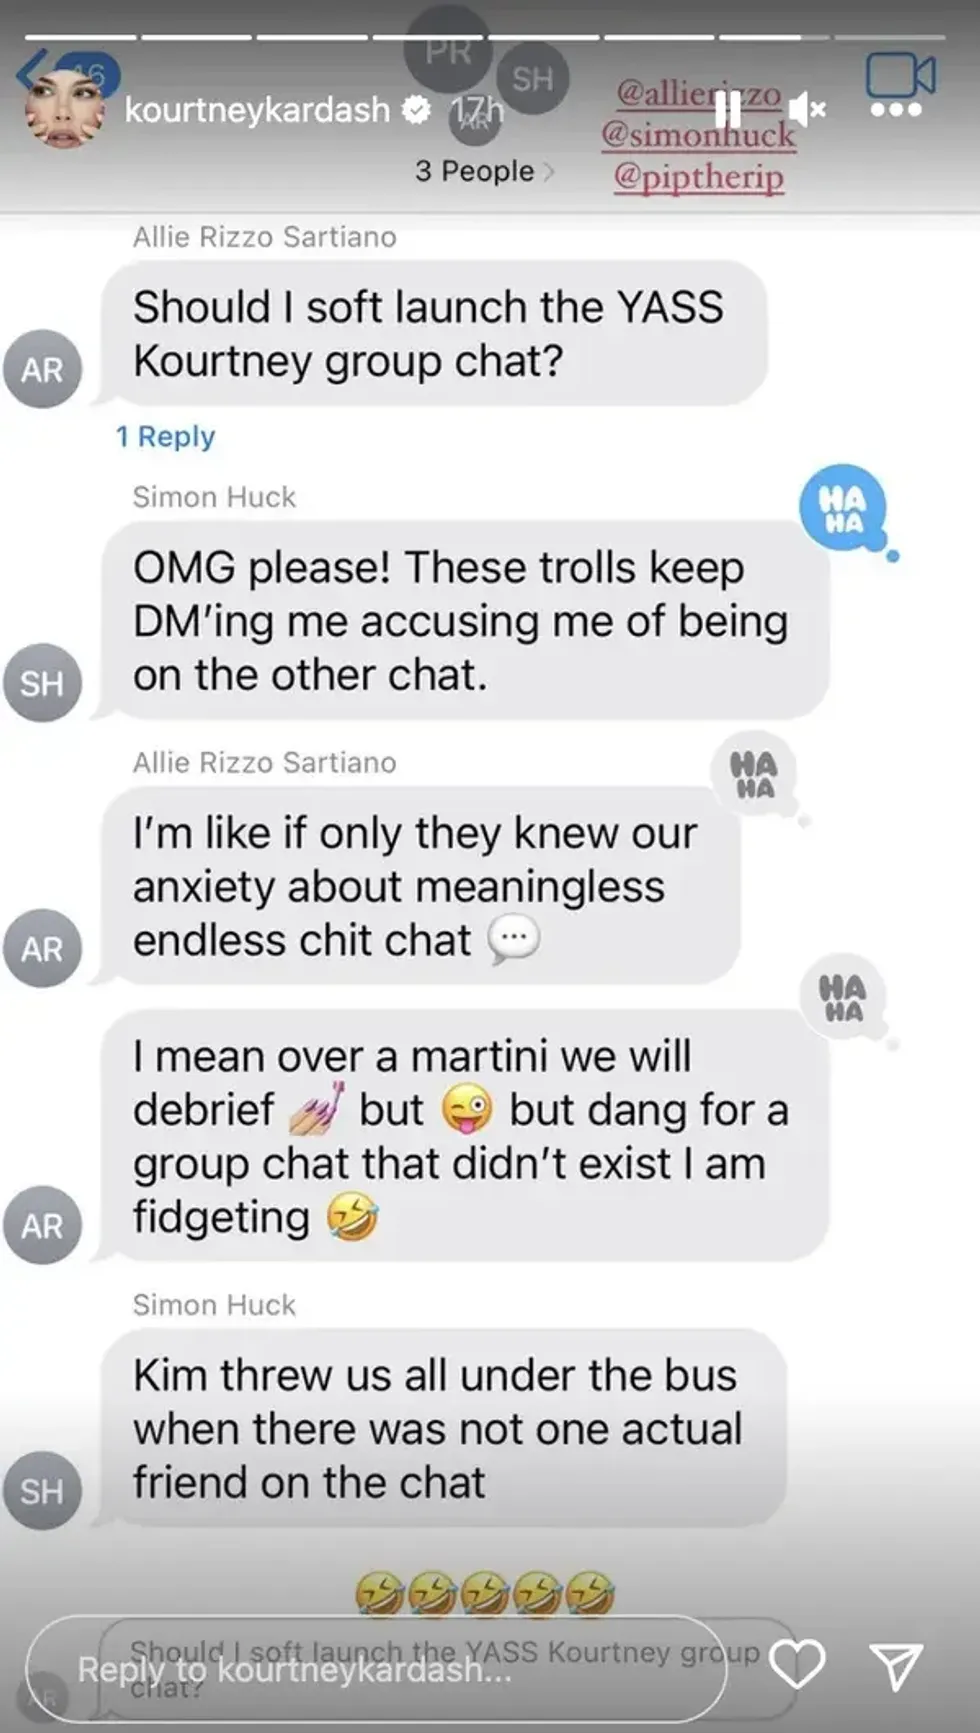This screenshot has width=980, height=1733.
Task: Select the SH avatar beside trolls message
Action: (42, 683)
